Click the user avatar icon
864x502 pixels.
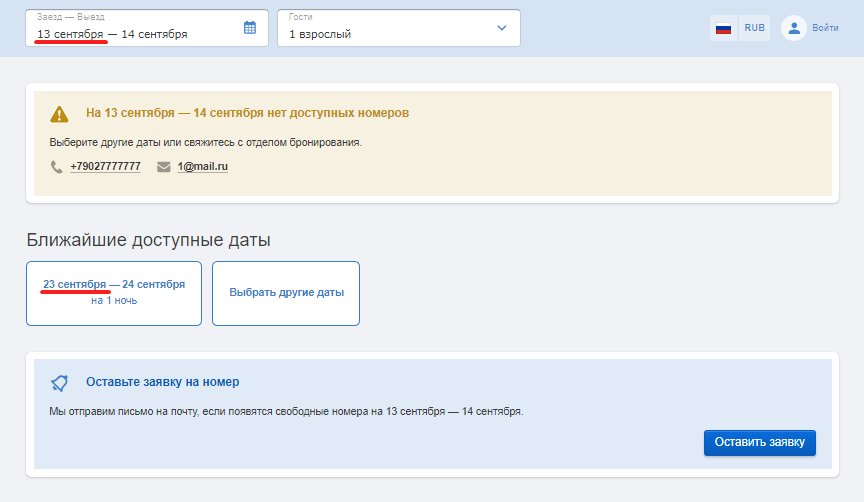pos(793,28)
